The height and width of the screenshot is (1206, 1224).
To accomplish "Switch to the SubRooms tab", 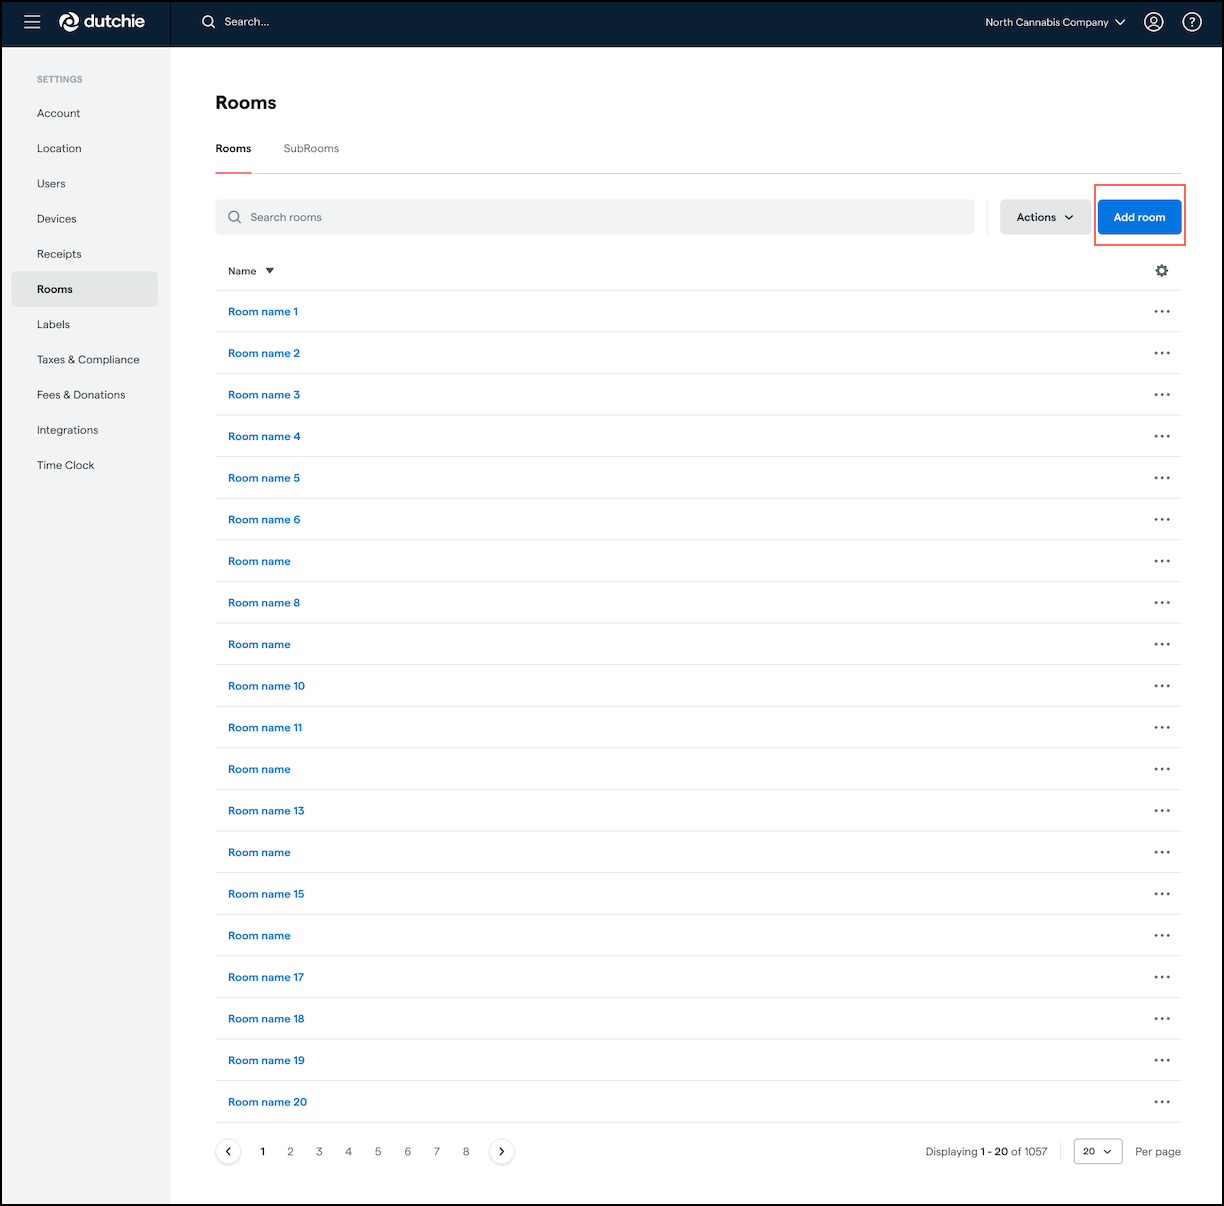I will tap(311, 148).
